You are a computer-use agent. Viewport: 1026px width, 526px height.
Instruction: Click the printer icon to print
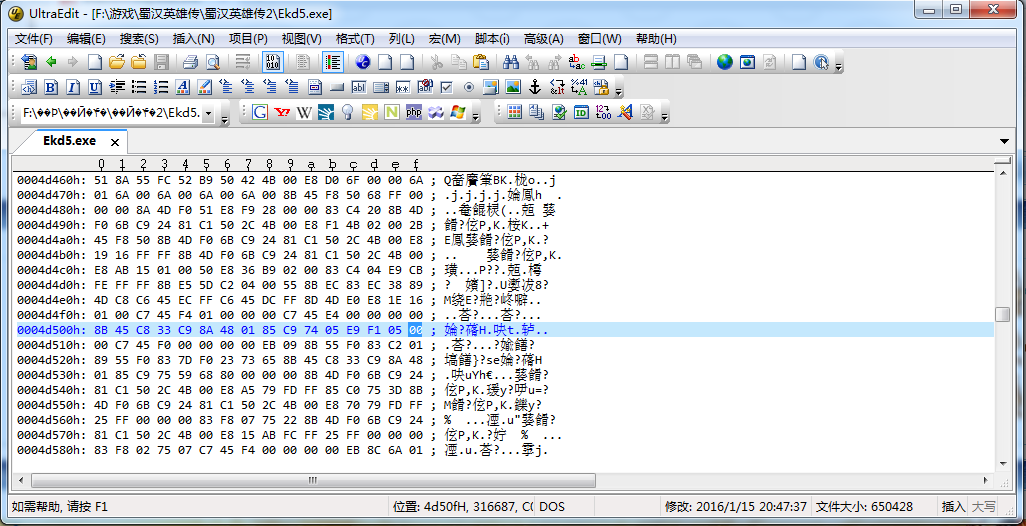(x=190, y=62)
